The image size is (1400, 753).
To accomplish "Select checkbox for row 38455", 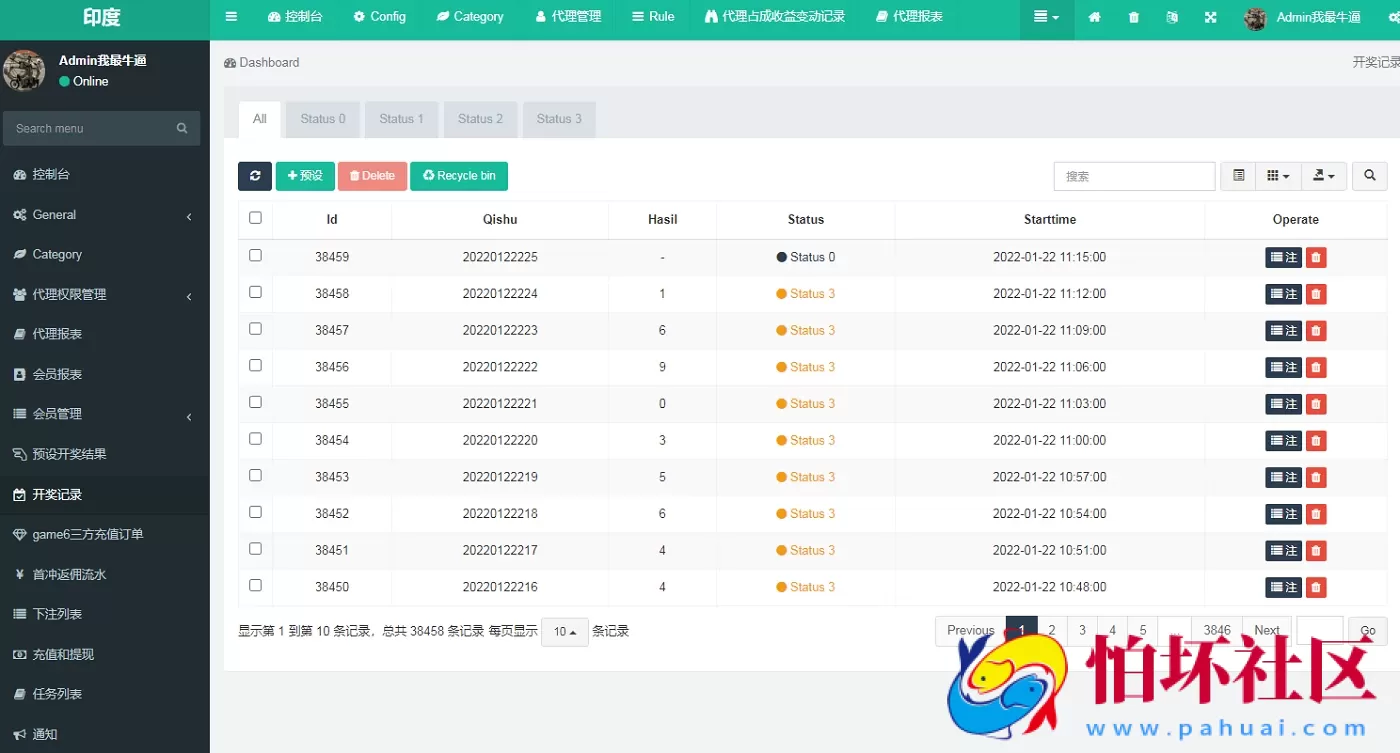I will pos(255,402).
